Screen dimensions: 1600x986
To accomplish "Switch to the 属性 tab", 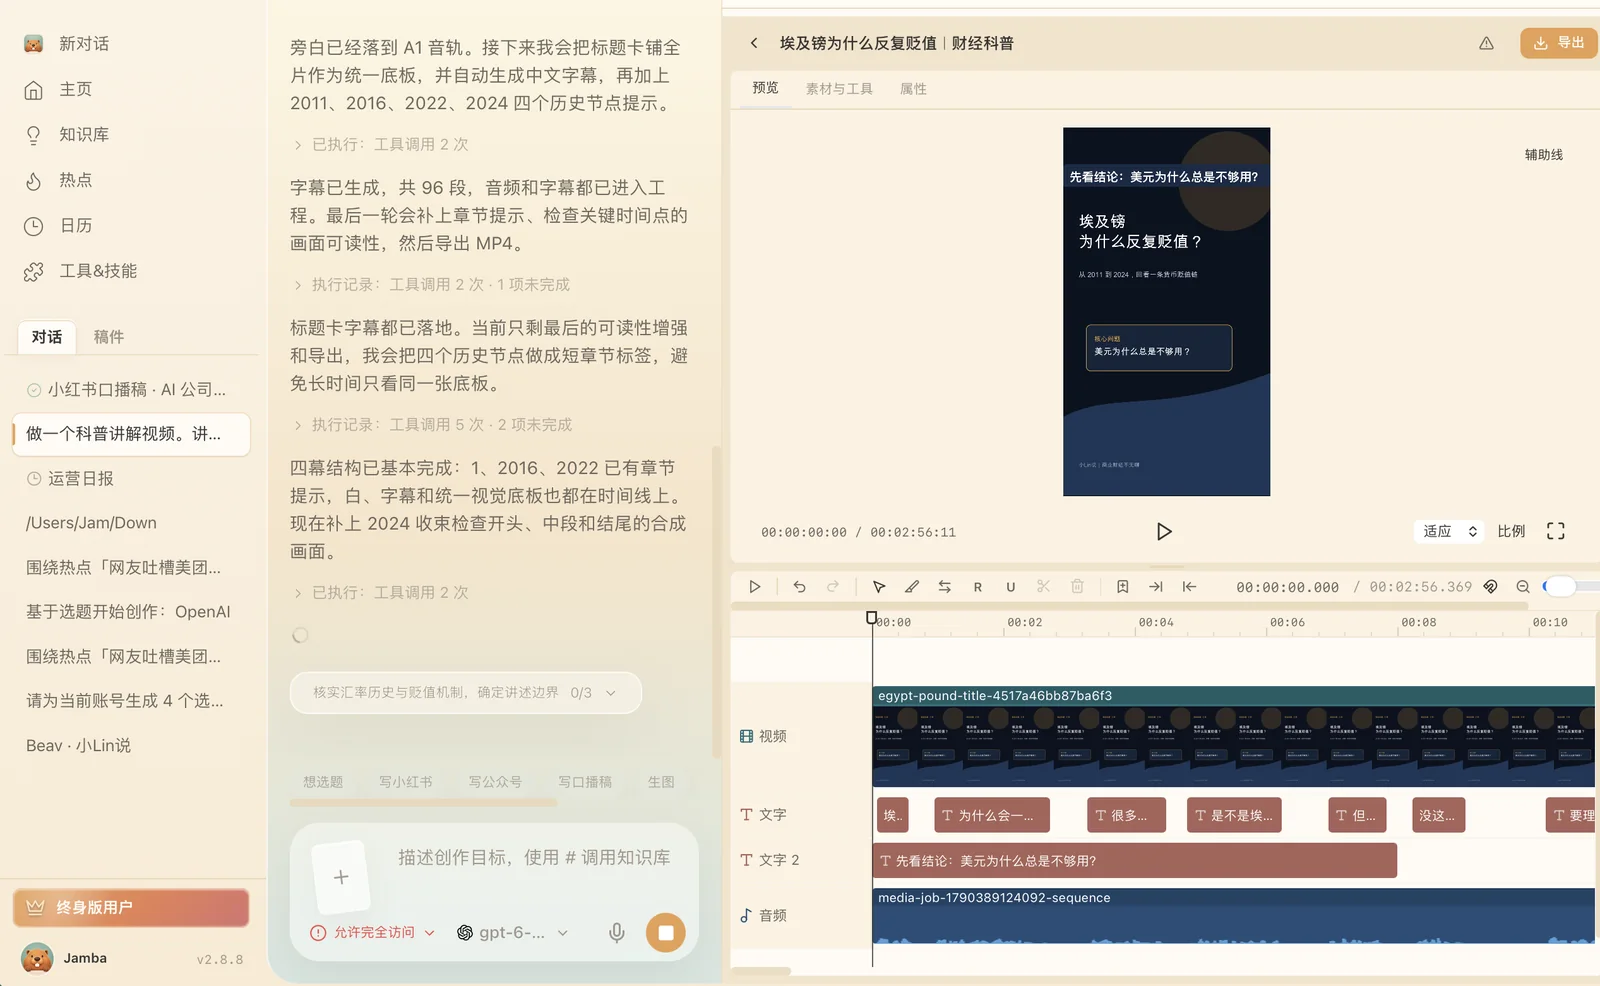I will click(913, 89).
